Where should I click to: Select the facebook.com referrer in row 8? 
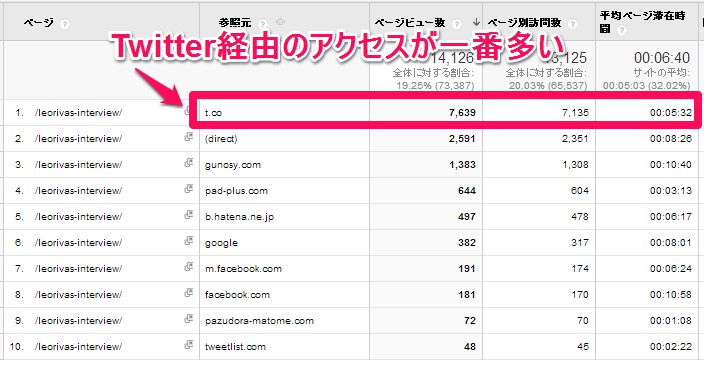[x=237, y=295]
